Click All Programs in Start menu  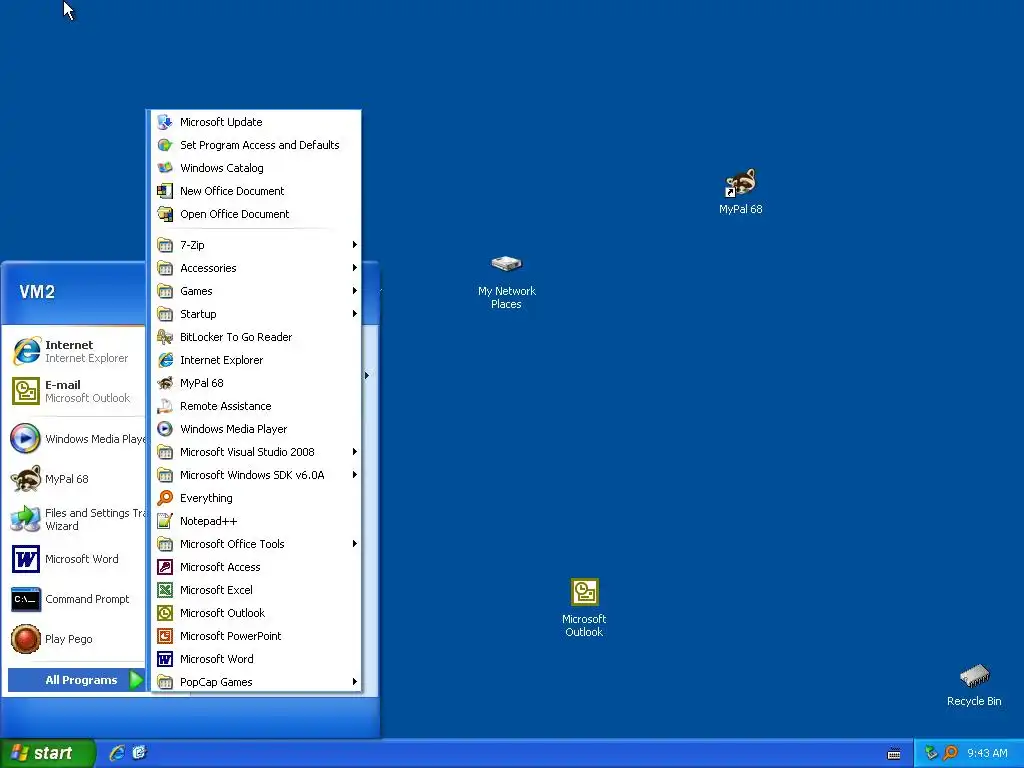tap(76, 680)
